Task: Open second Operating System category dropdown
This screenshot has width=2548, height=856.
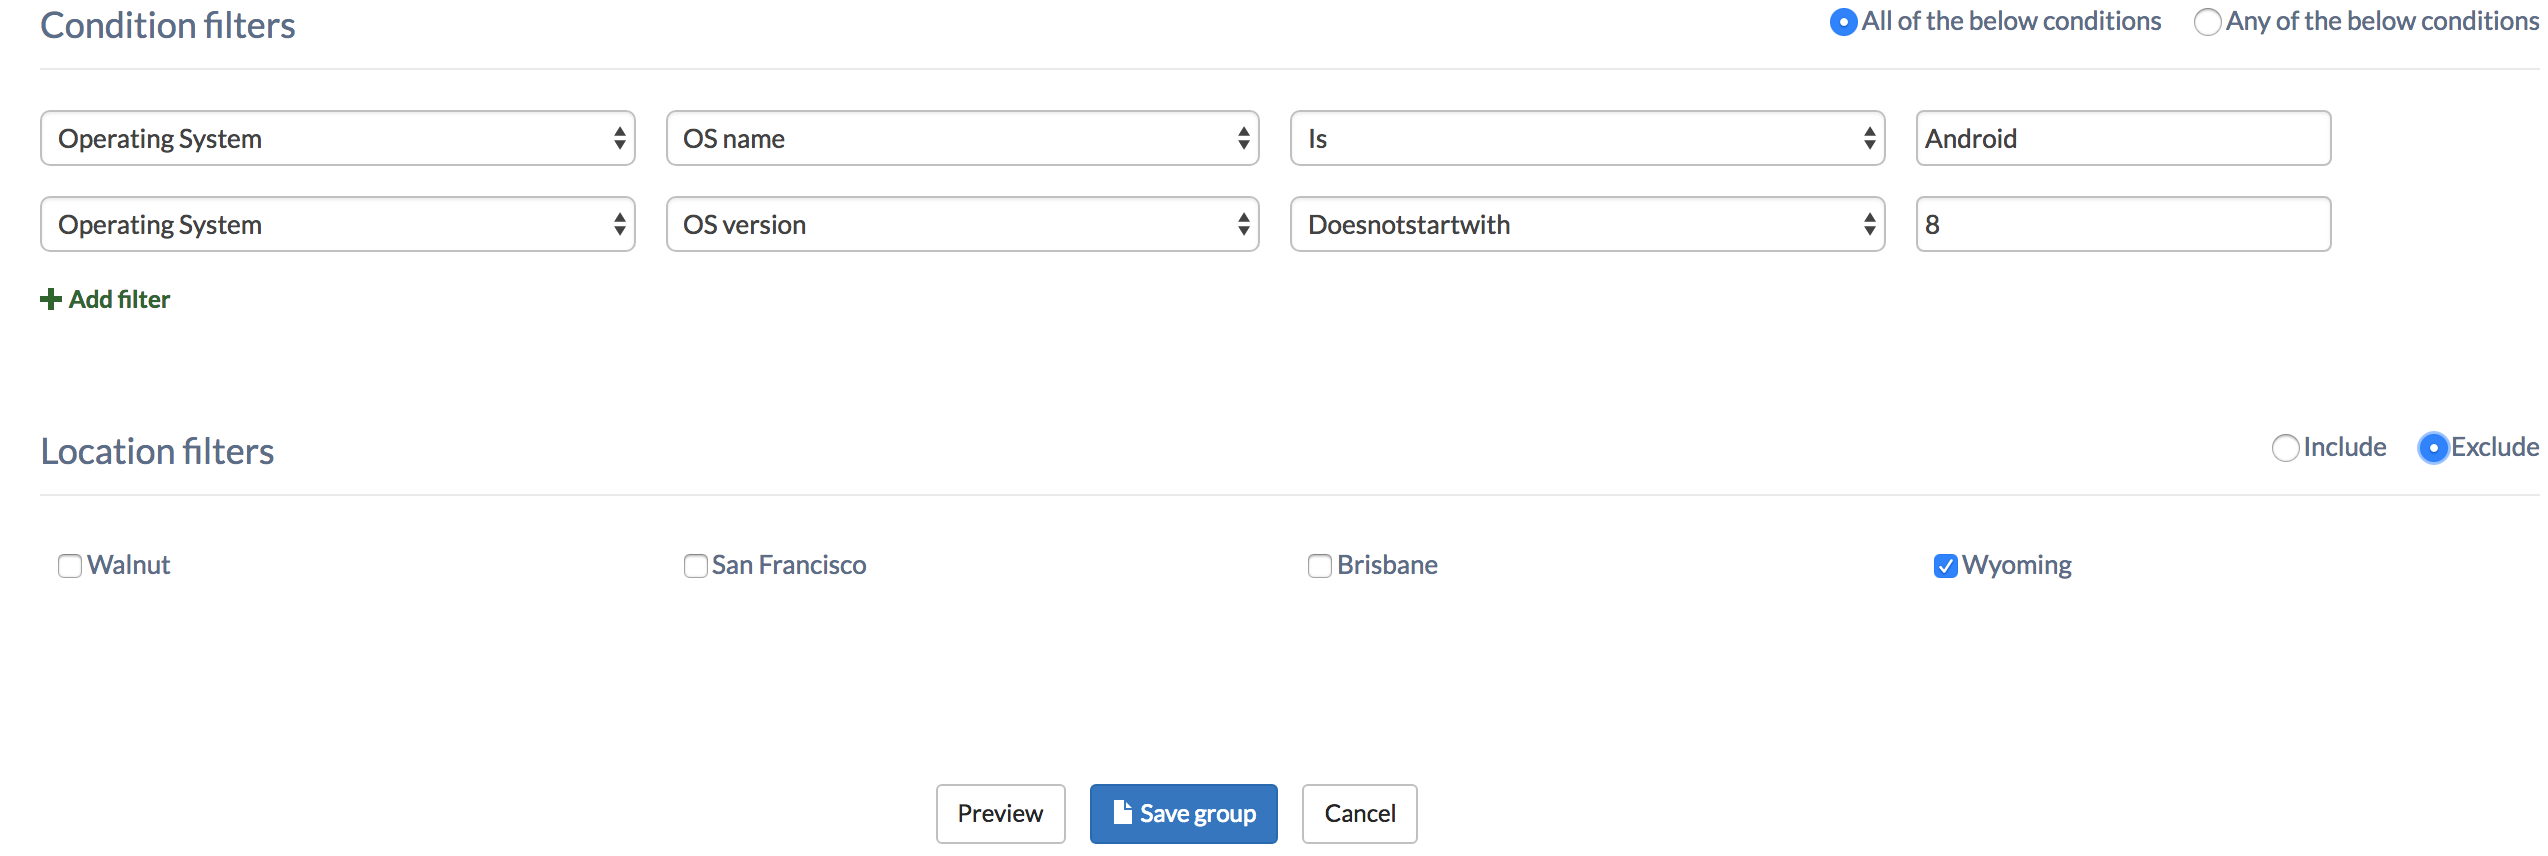Action: (x=338, y=224)
